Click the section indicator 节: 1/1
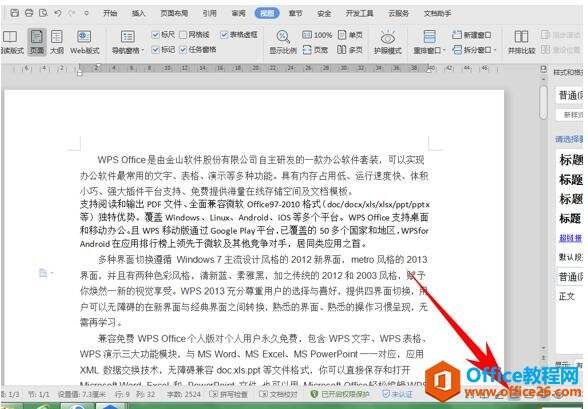This screenshot has width=588, height=409. [39, 394]
